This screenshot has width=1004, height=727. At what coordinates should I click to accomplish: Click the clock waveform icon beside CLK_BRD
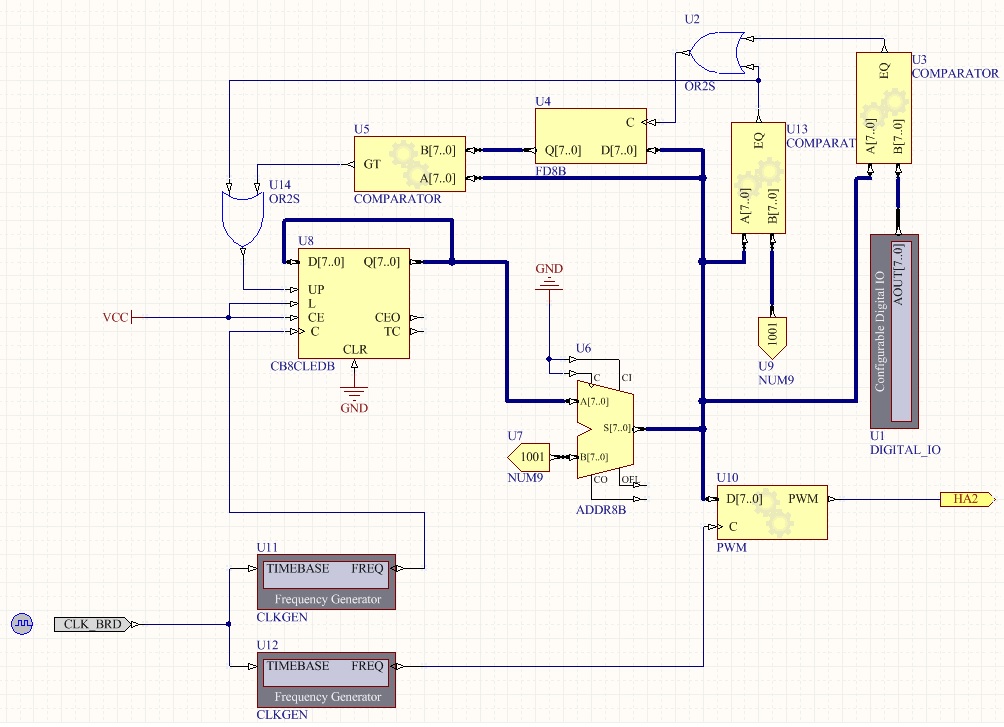[22, 624]
